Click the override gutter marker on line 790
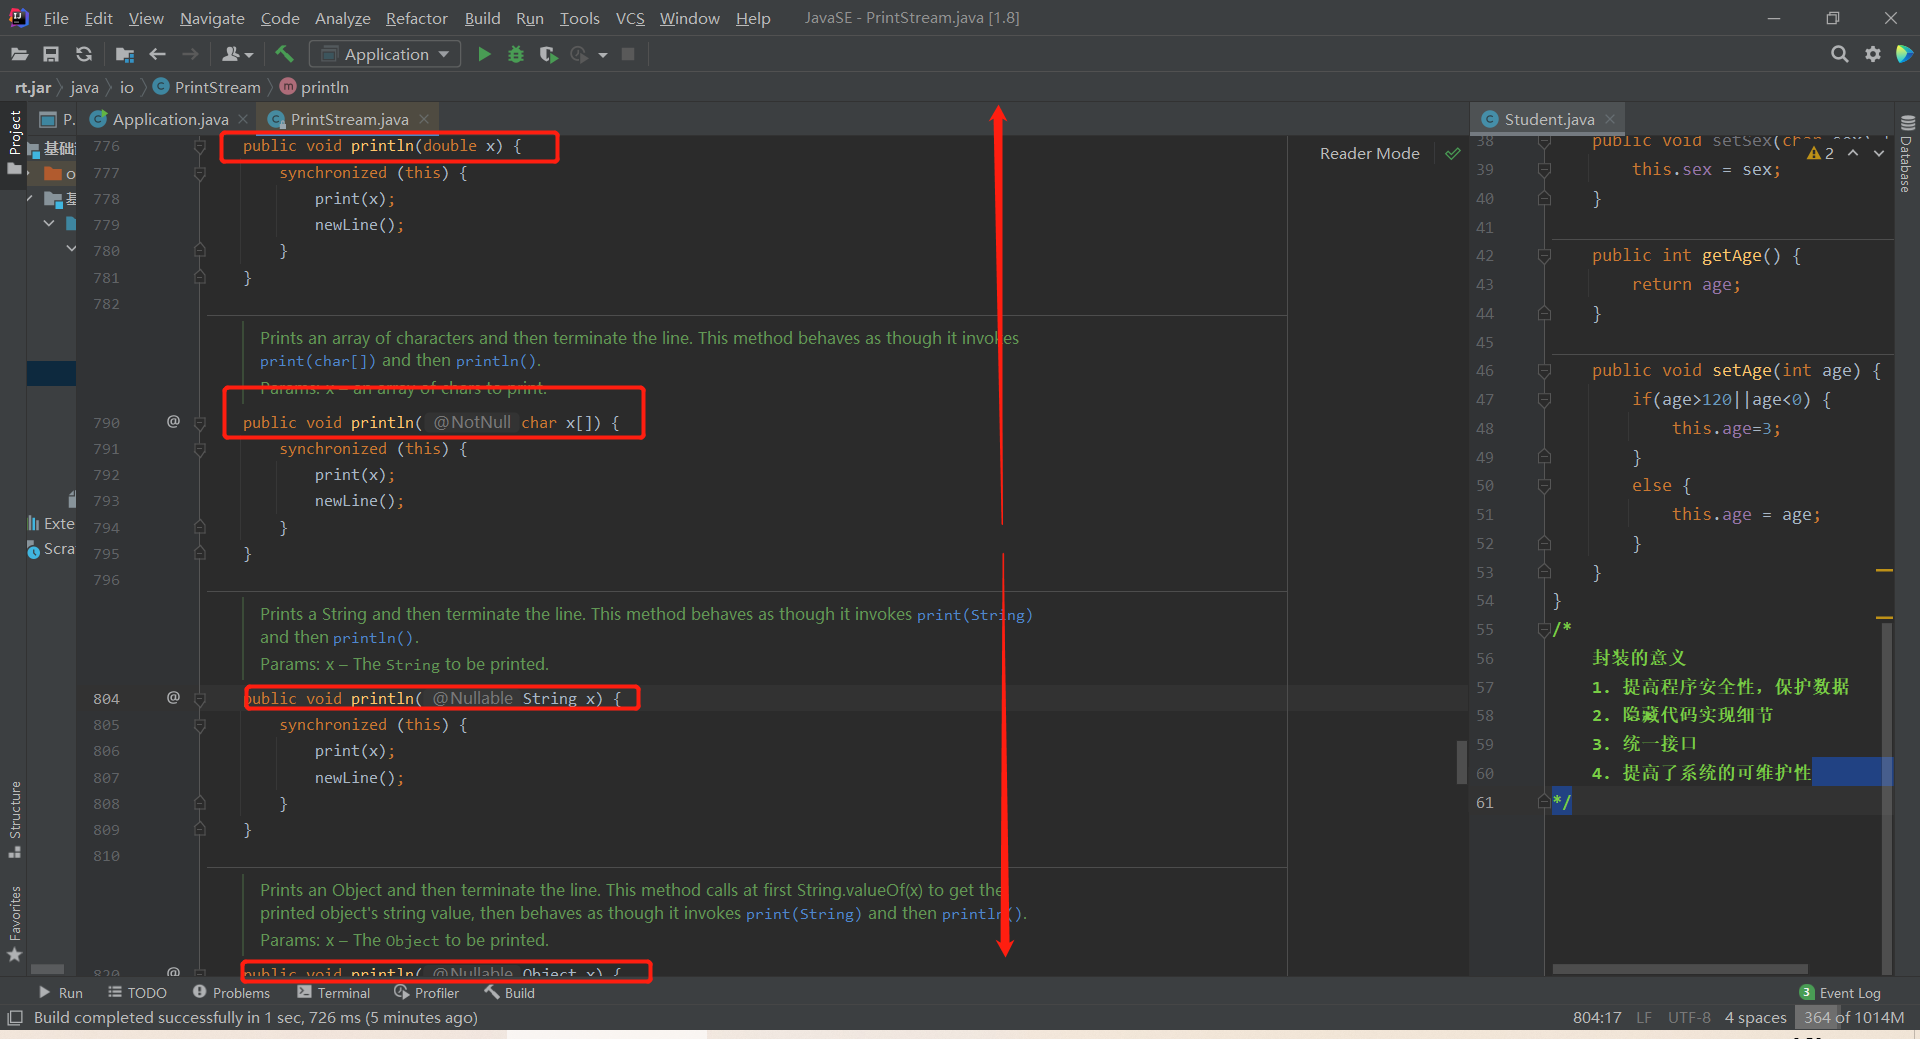This screenshot has height=1039, width=1920. (x=173, y=422)
